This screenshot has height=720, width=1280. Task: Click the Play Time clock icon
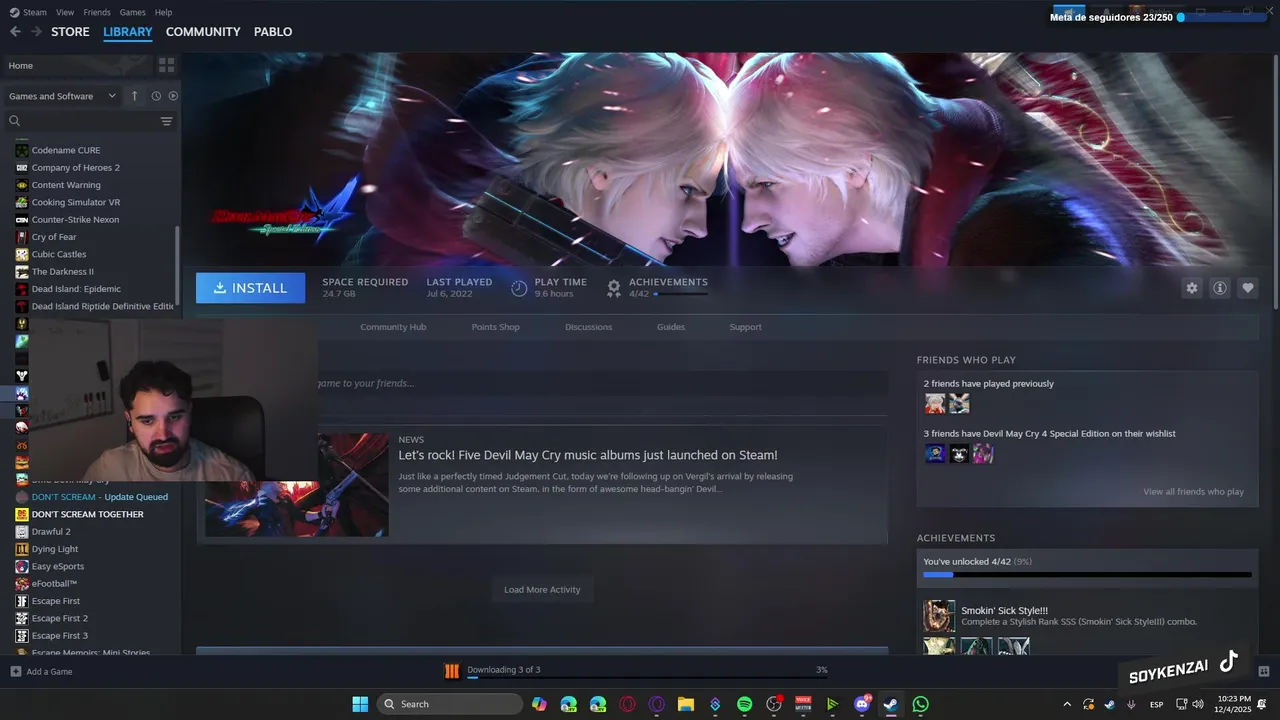coord(519,288)
